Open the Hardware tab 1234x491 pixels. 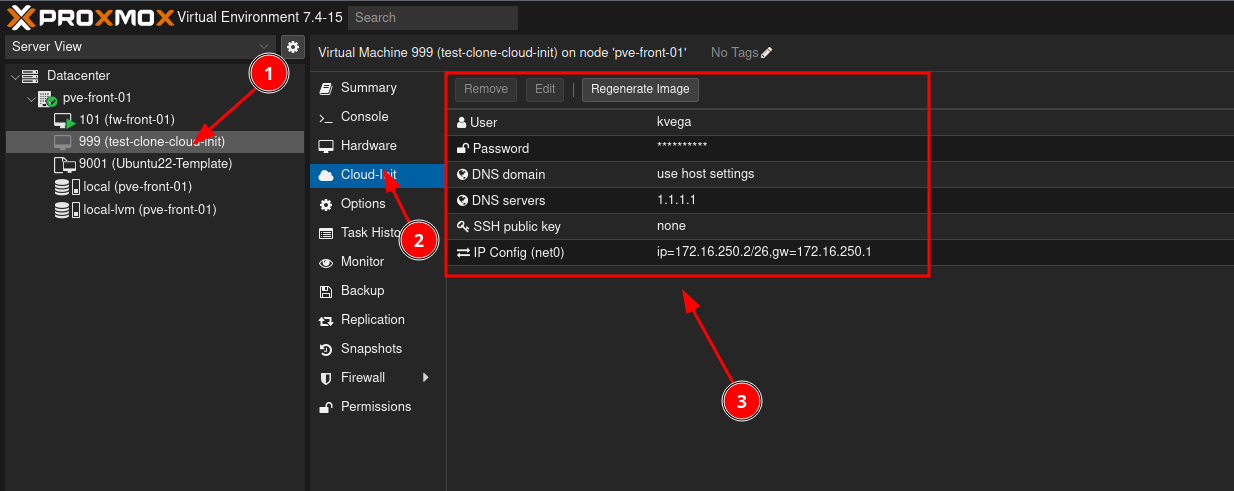(368, 146)
